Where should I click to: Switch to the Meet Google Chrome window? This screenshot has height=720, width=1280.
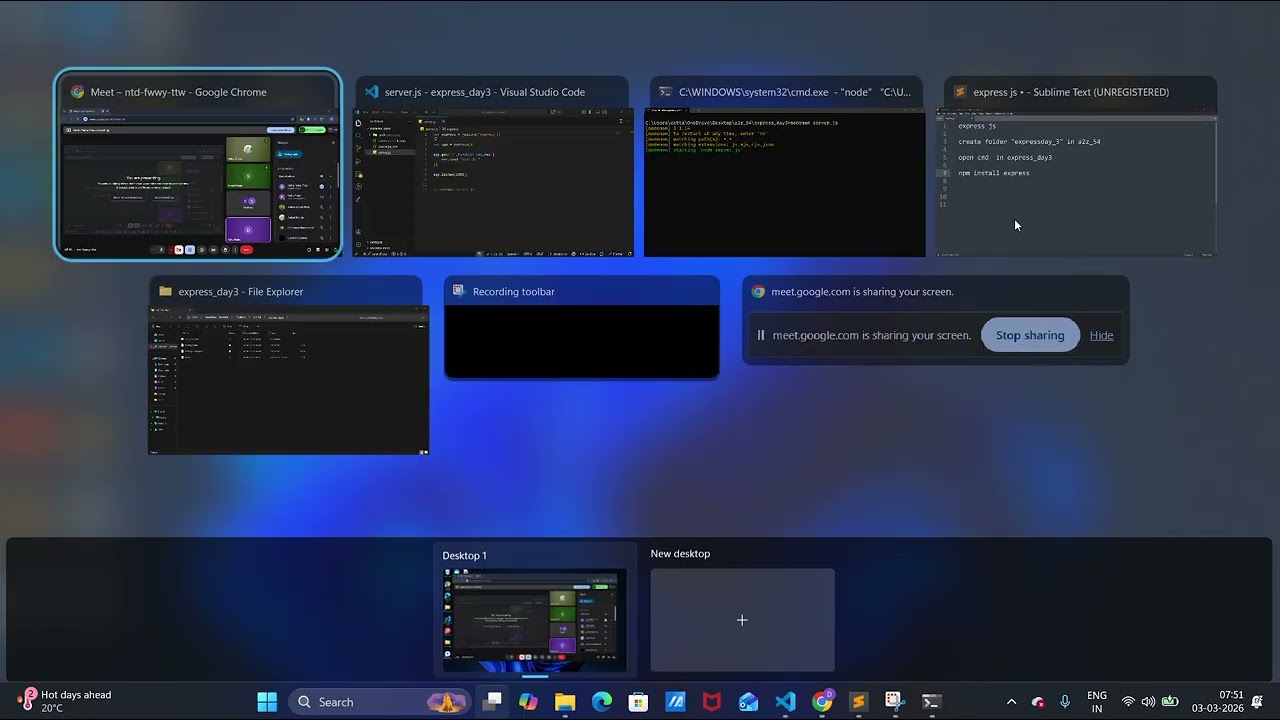[198, 165]
